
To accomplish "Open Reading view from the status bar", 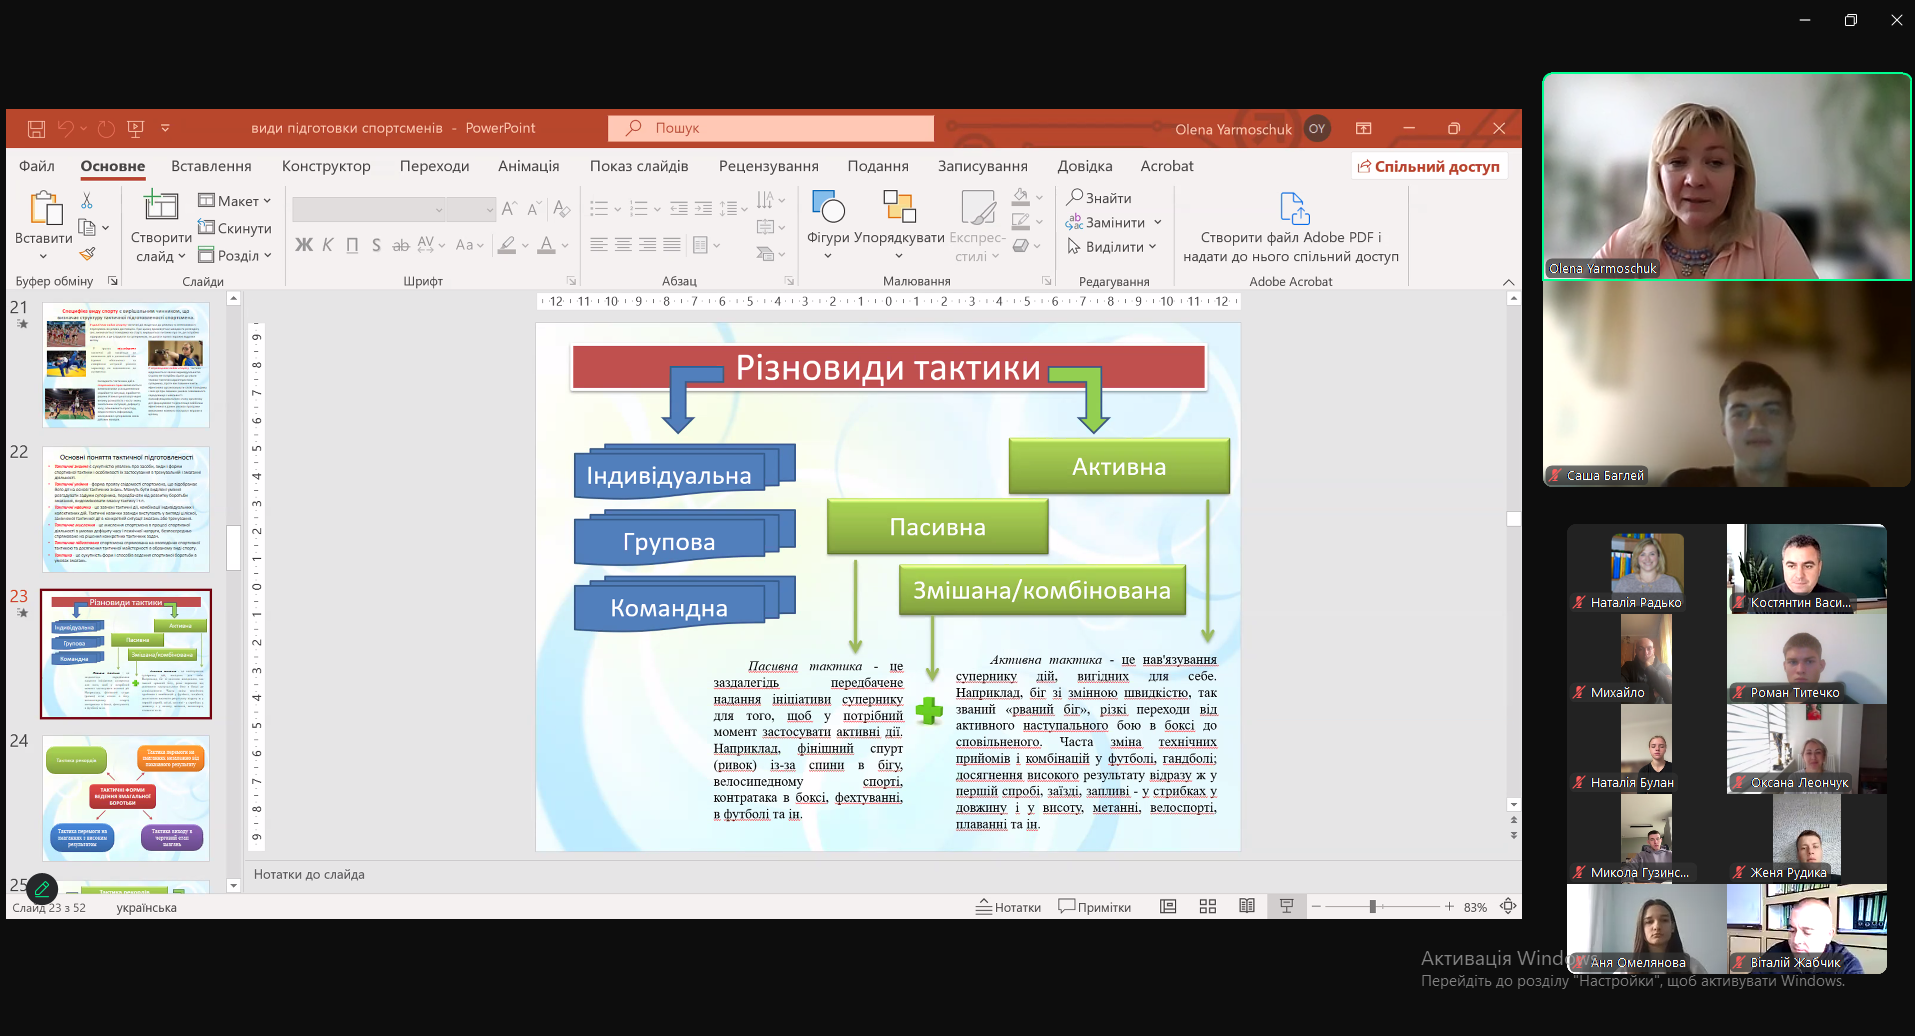I will coord(1247,906).
